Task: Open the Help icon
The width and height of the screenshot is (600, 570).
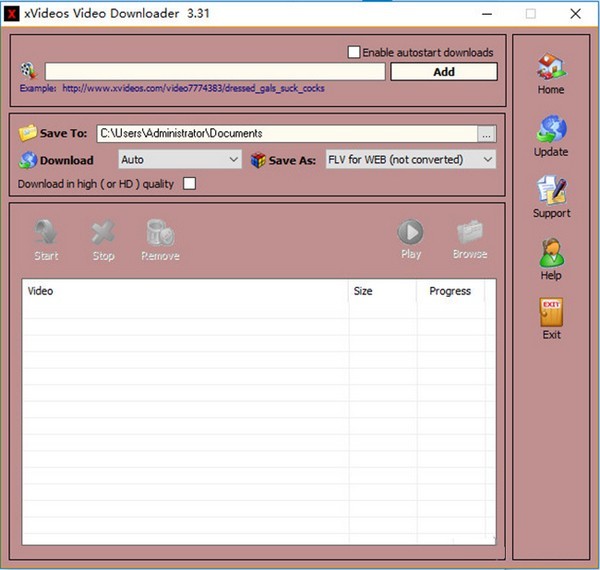Action: (551, 252)
